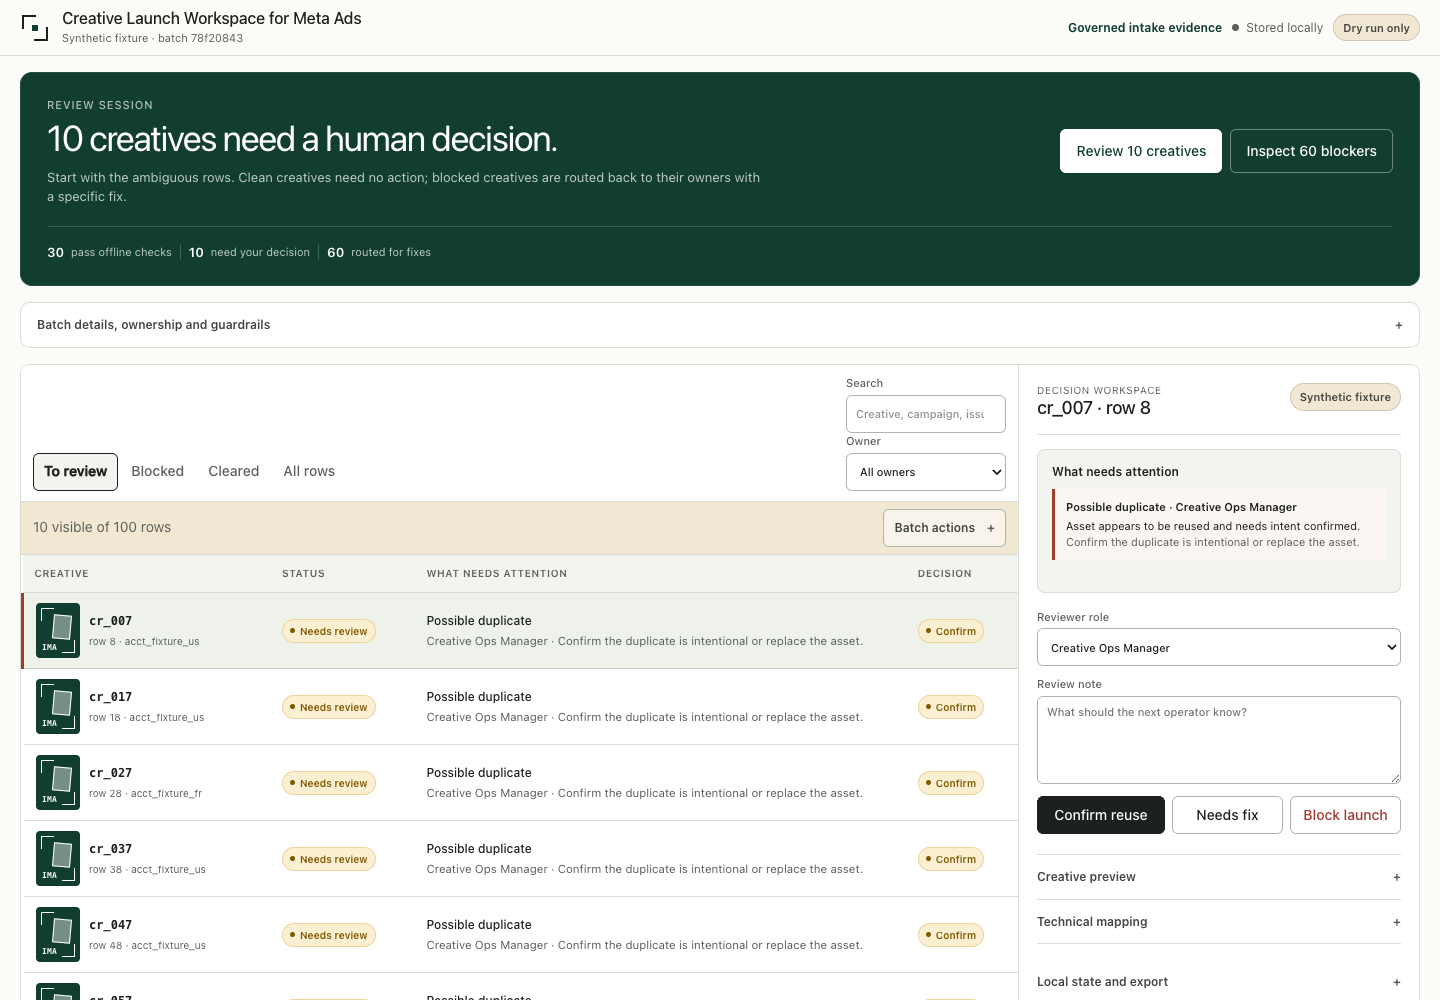Click the Dry run only badge

1376,28
